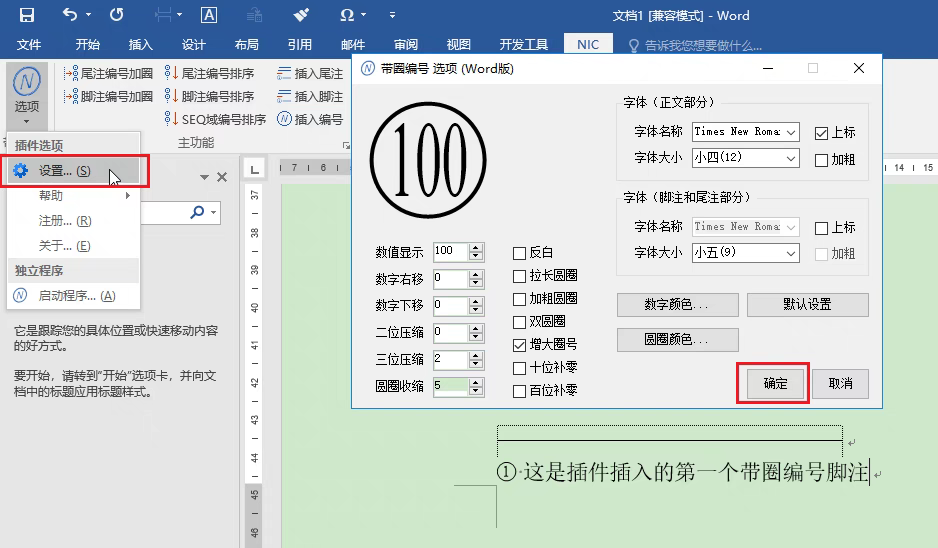This screenshot has width=938, height=548.
Task: Toggle the 反白 checkbox
Action: pos(519,254)
